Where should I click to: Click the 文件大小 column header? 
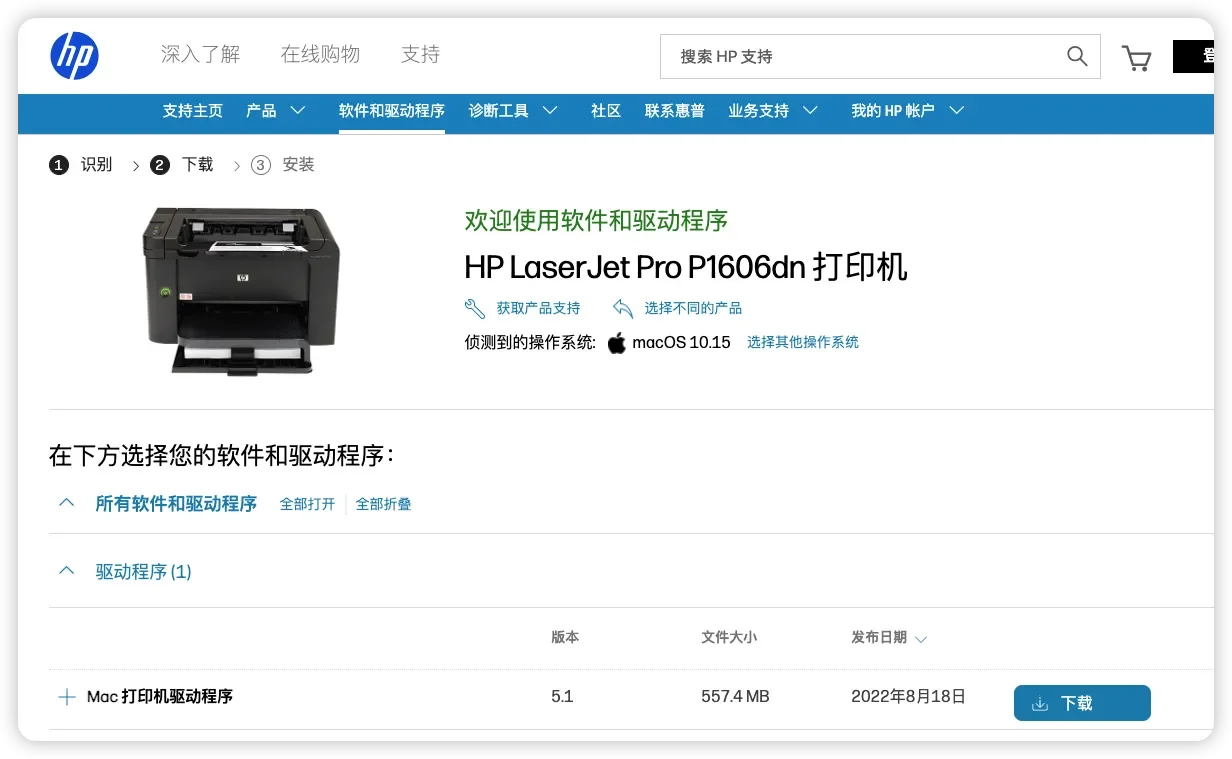[x=729, y=637]
